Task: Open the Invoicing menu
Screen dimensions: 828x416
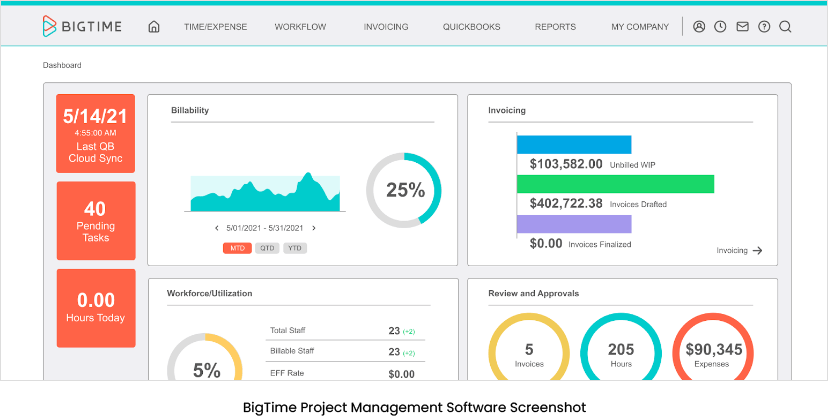Action: pyautogui.click(x=386, y=27)
